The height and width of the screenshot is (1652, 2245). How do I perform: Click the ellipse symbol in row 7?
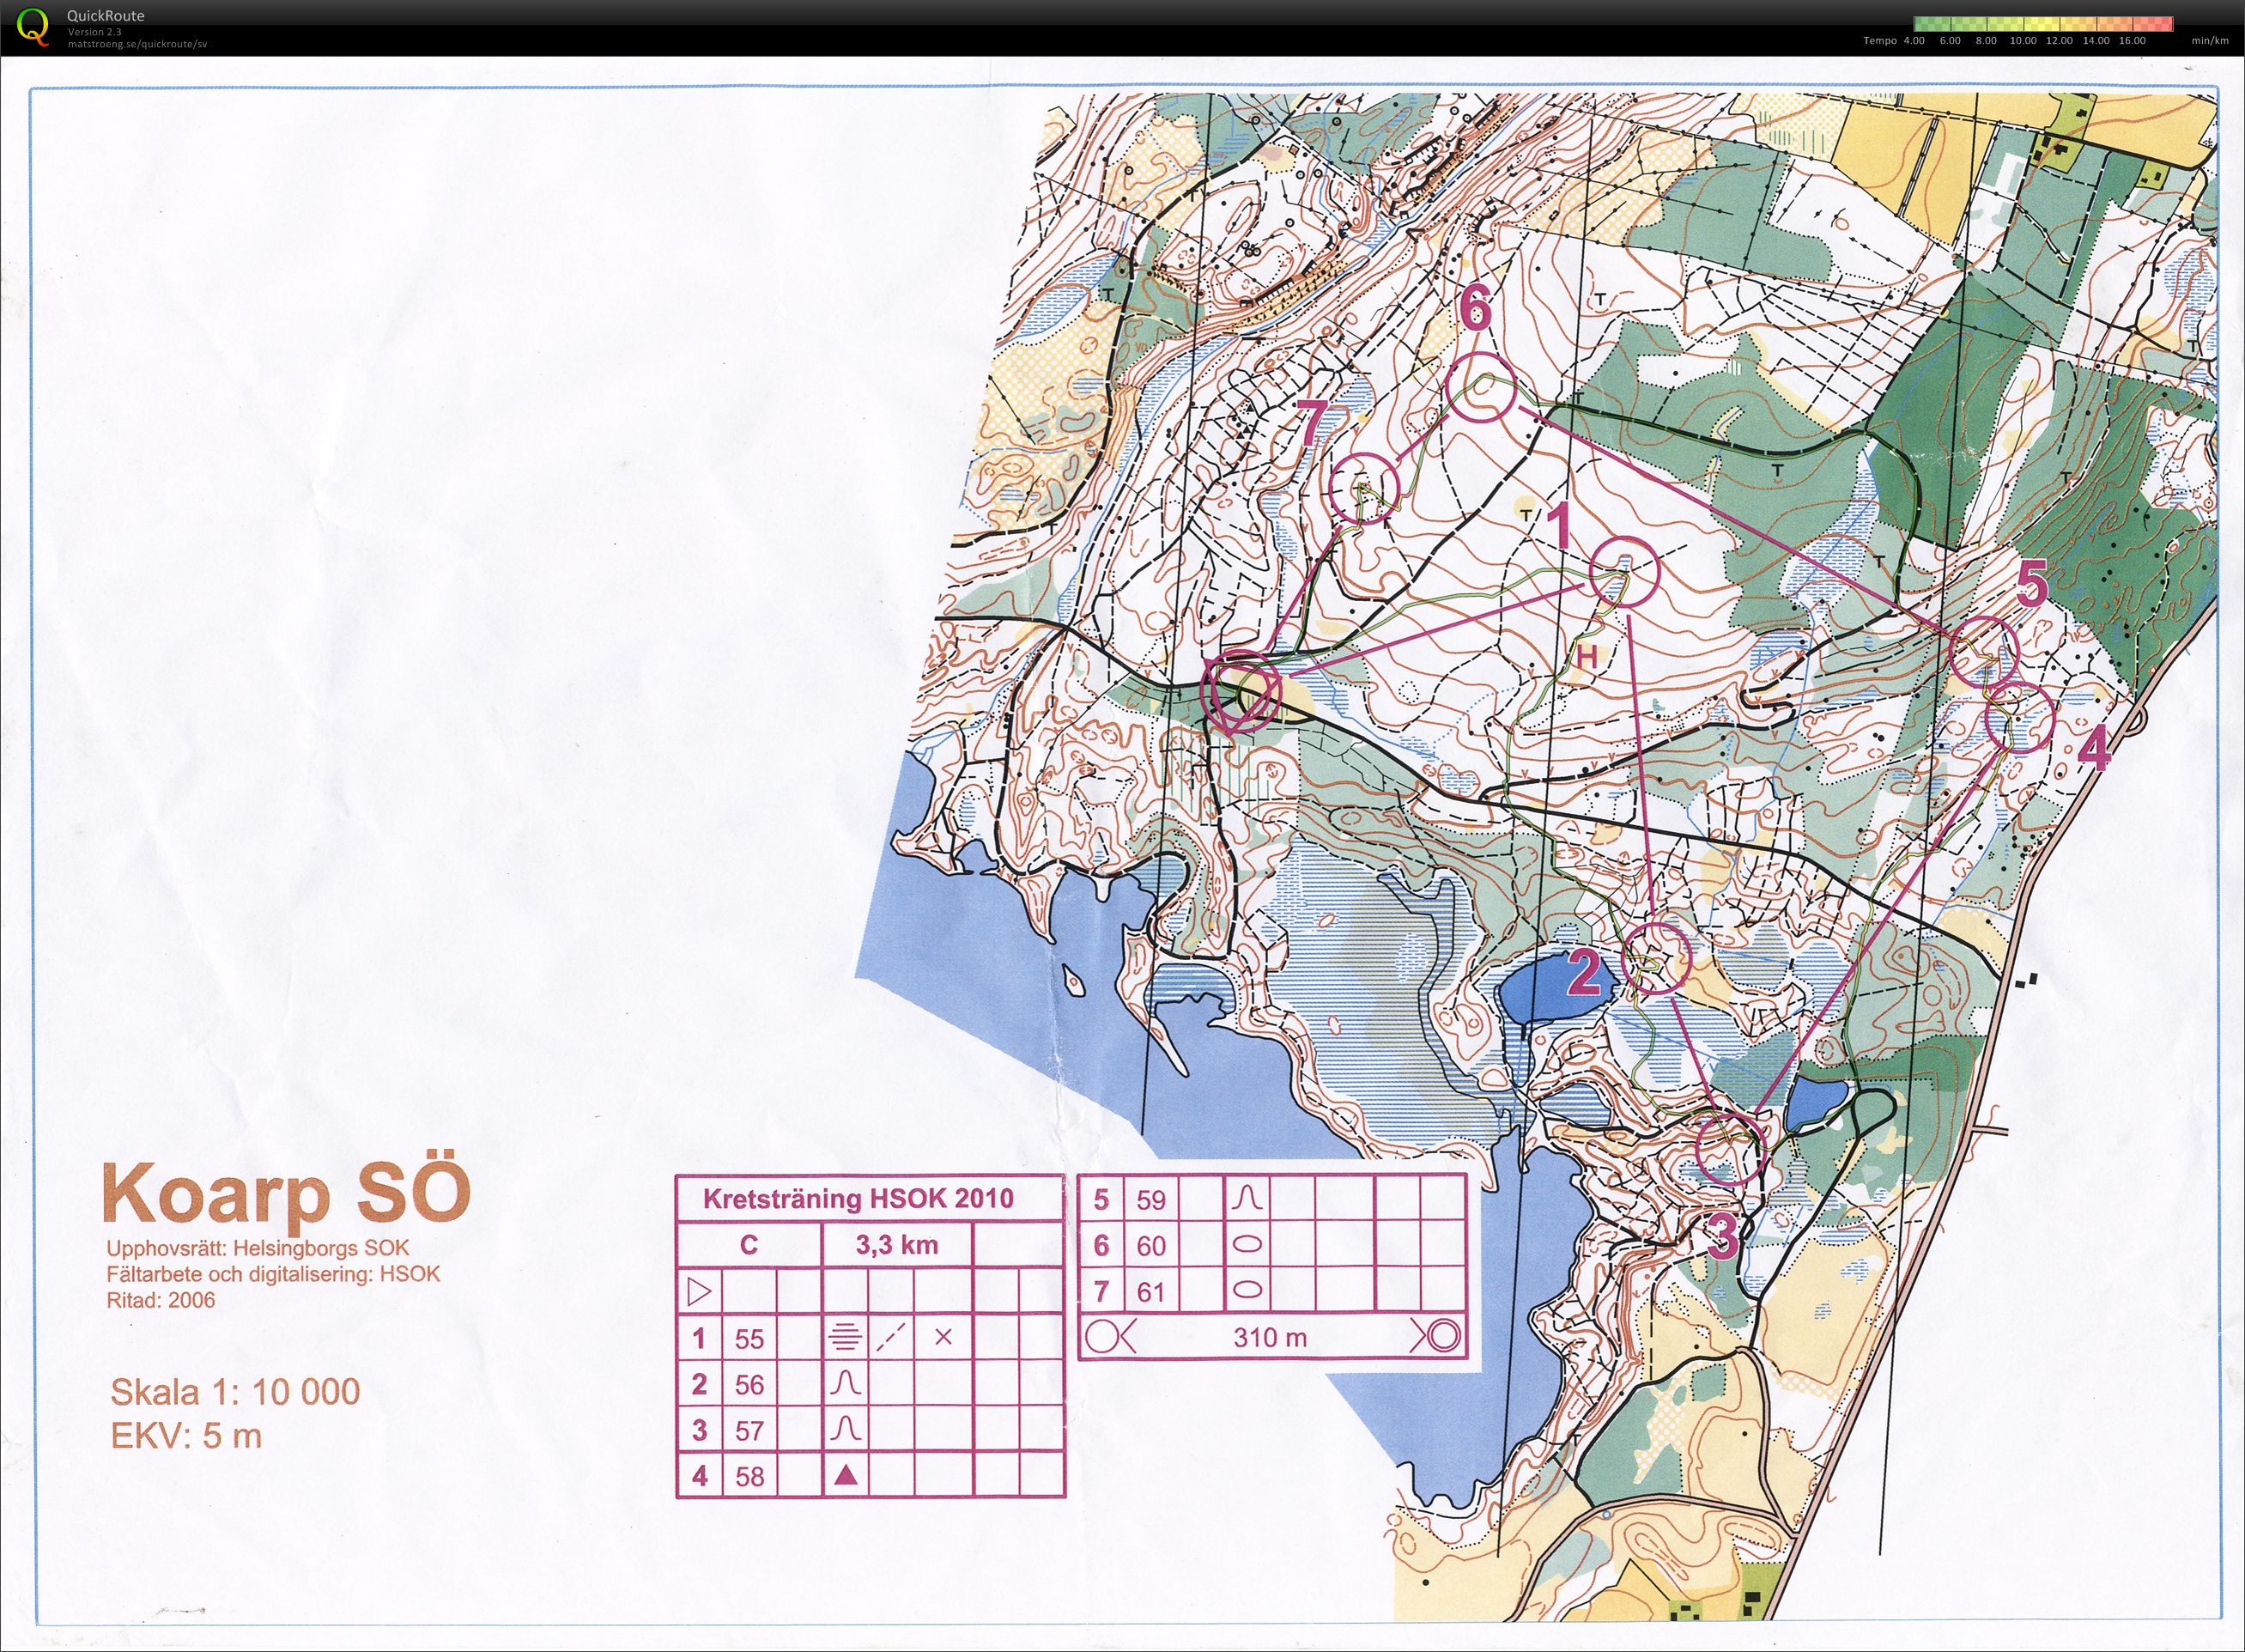(1248, 1291)
